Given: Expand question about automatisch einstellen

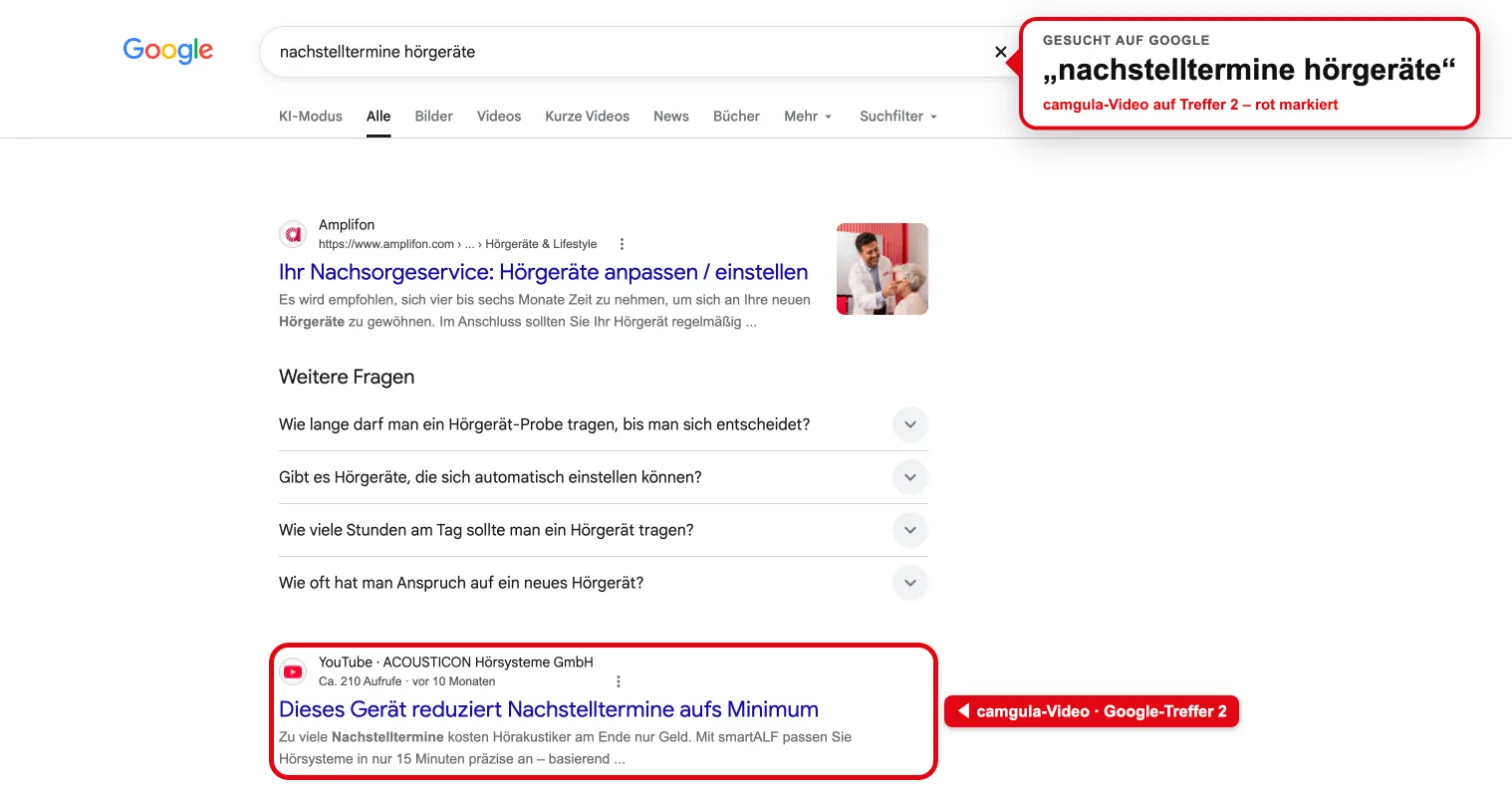Looking at the screenshot, I should [603, 477].
